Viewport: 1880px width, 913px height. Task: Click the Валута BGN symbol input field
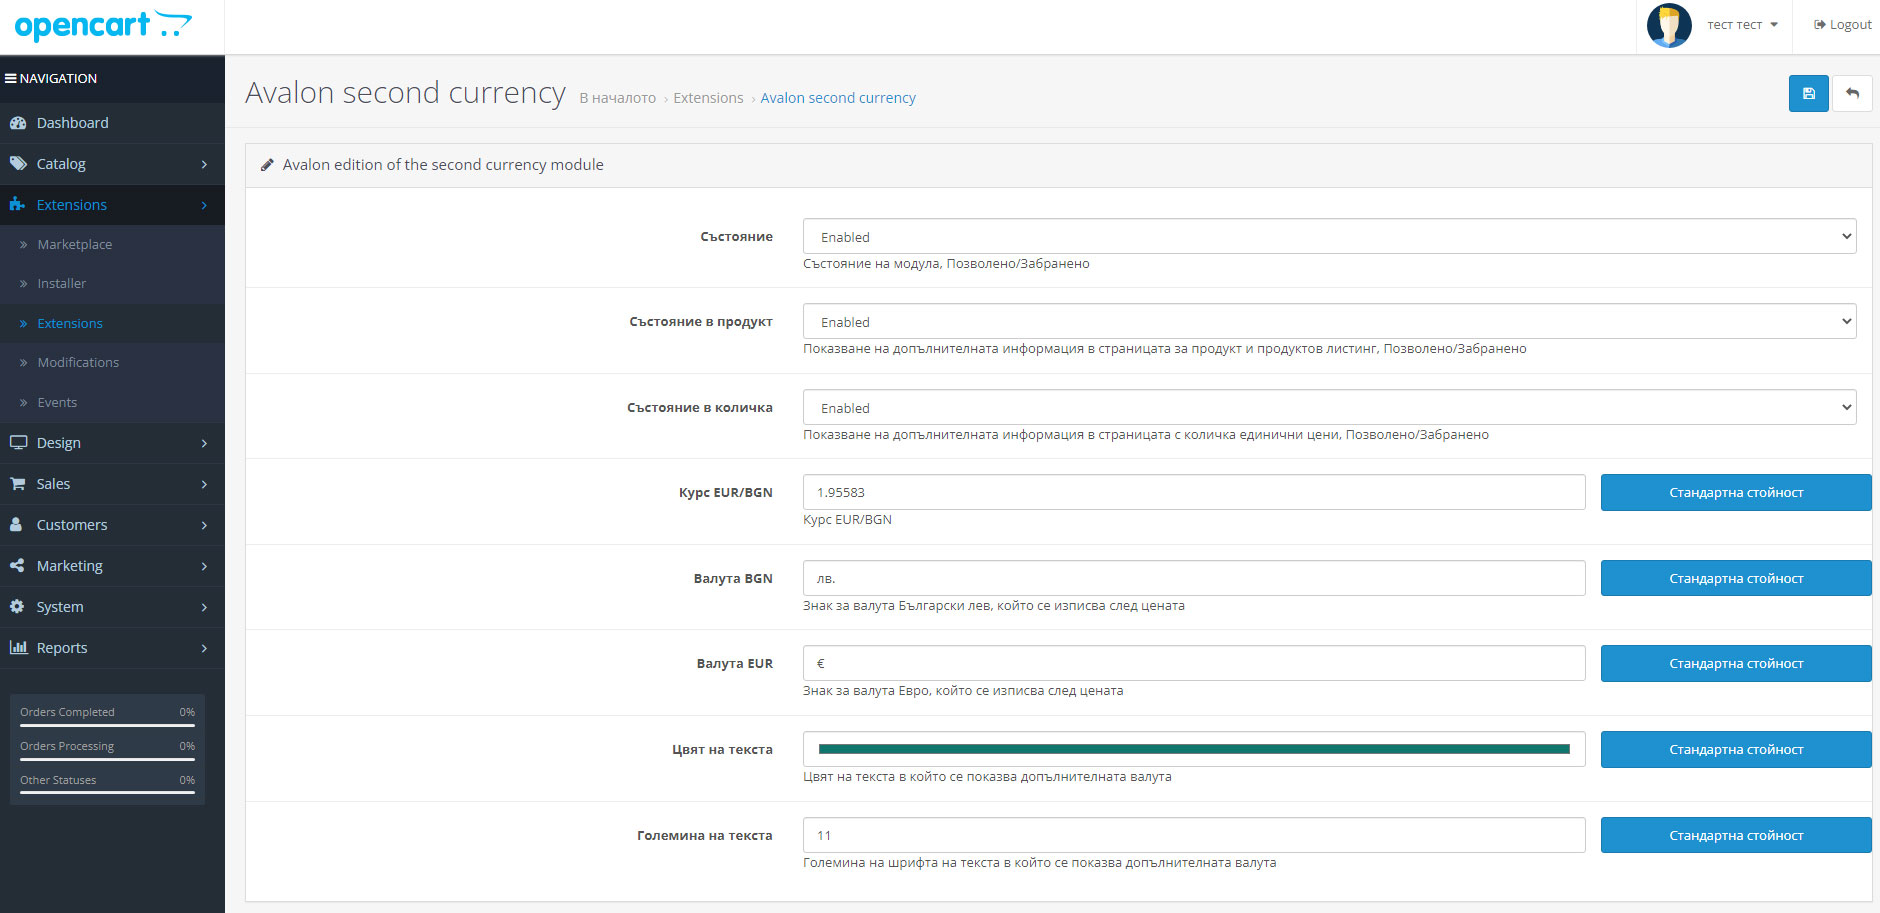point(1194,578)
